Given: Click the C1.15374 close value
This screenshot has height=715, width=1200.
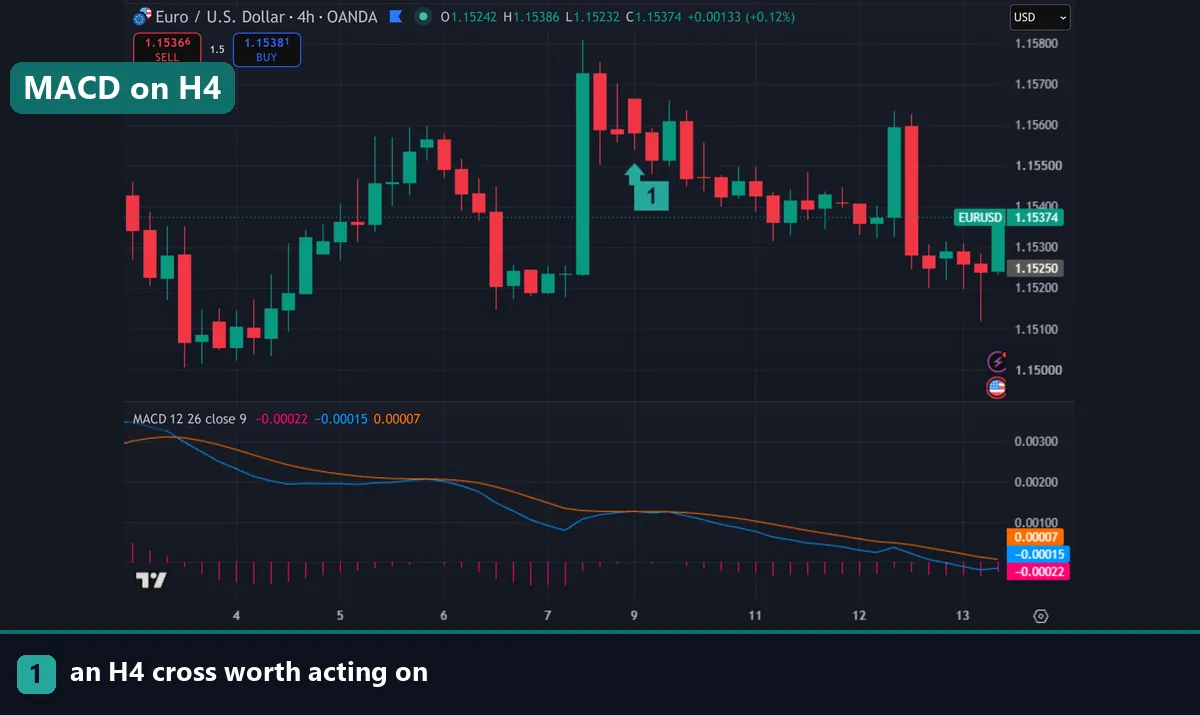Looking at the screenshot, I should (654, 17).
